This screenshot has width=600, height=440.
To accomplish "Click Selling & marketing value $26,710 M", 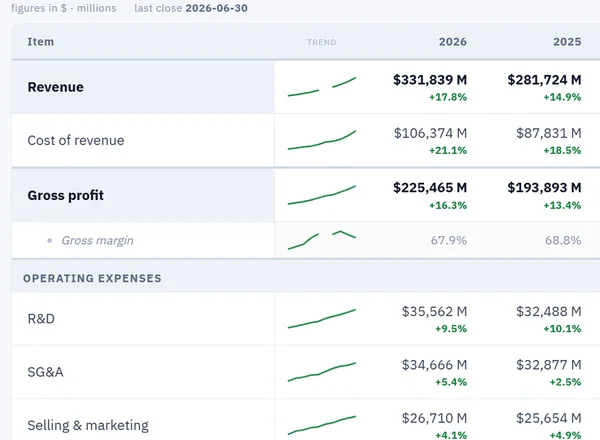I will (434, 418).
